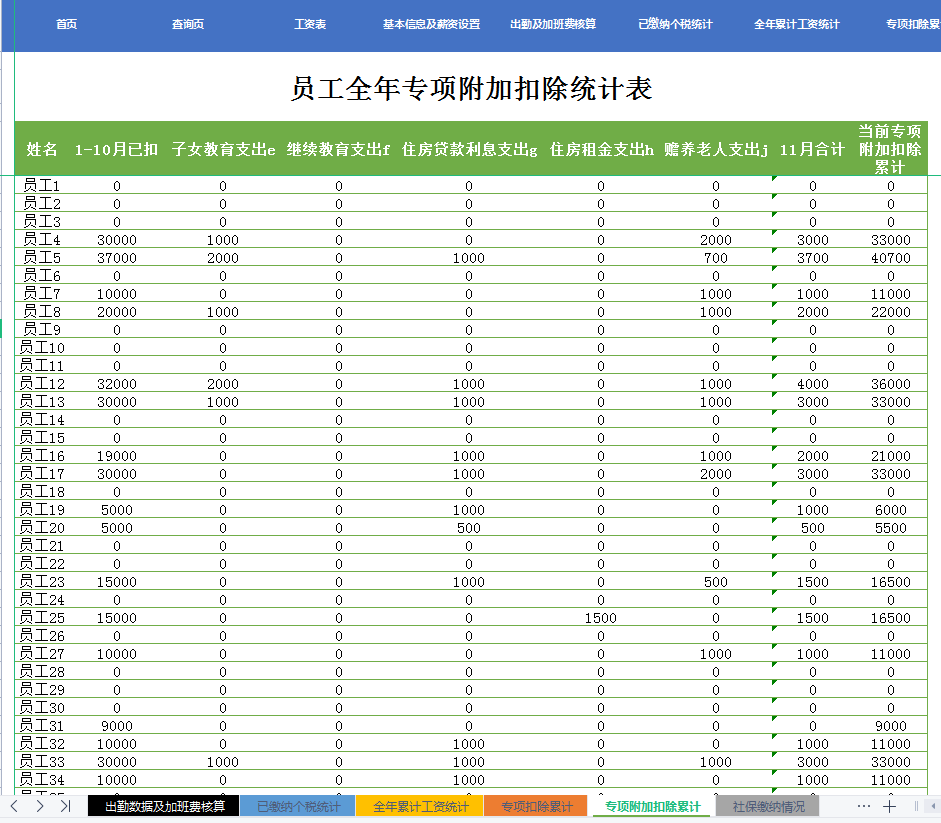The width and height of the screenshot is (941, 823).
Task: Switch to the 已缴纳个税统计 sheet tab
Action: click(x=297, y=805)
